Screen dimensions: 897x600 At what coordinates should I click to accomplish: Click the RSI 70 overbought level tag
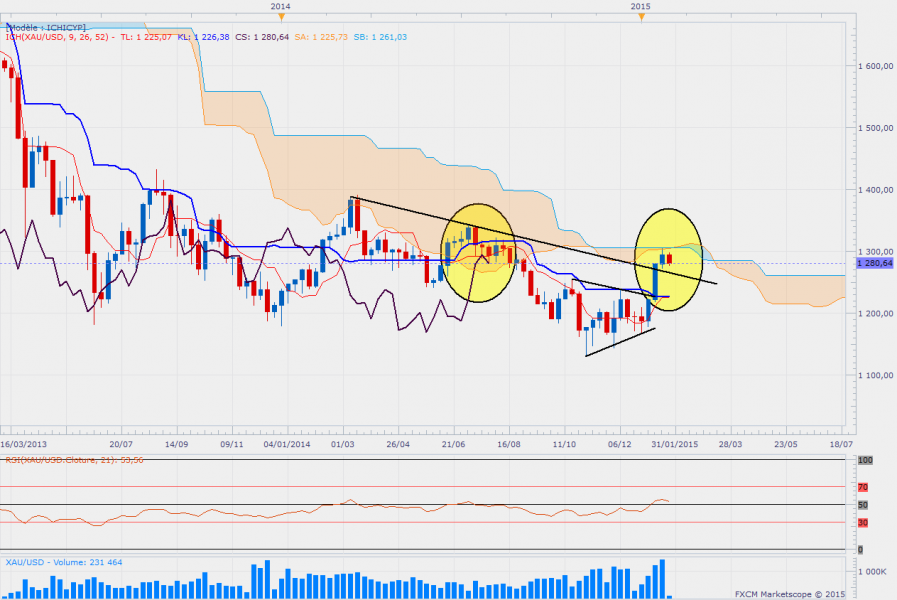tap(863, 487)
